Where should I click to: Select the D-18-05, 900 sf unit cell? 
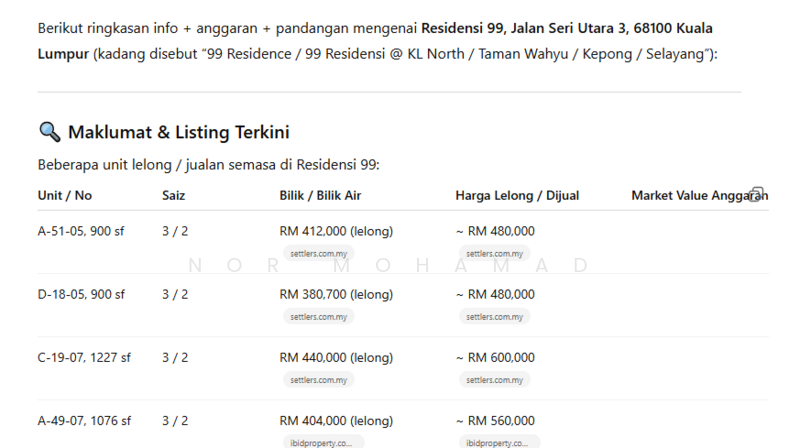click(81, 294)
